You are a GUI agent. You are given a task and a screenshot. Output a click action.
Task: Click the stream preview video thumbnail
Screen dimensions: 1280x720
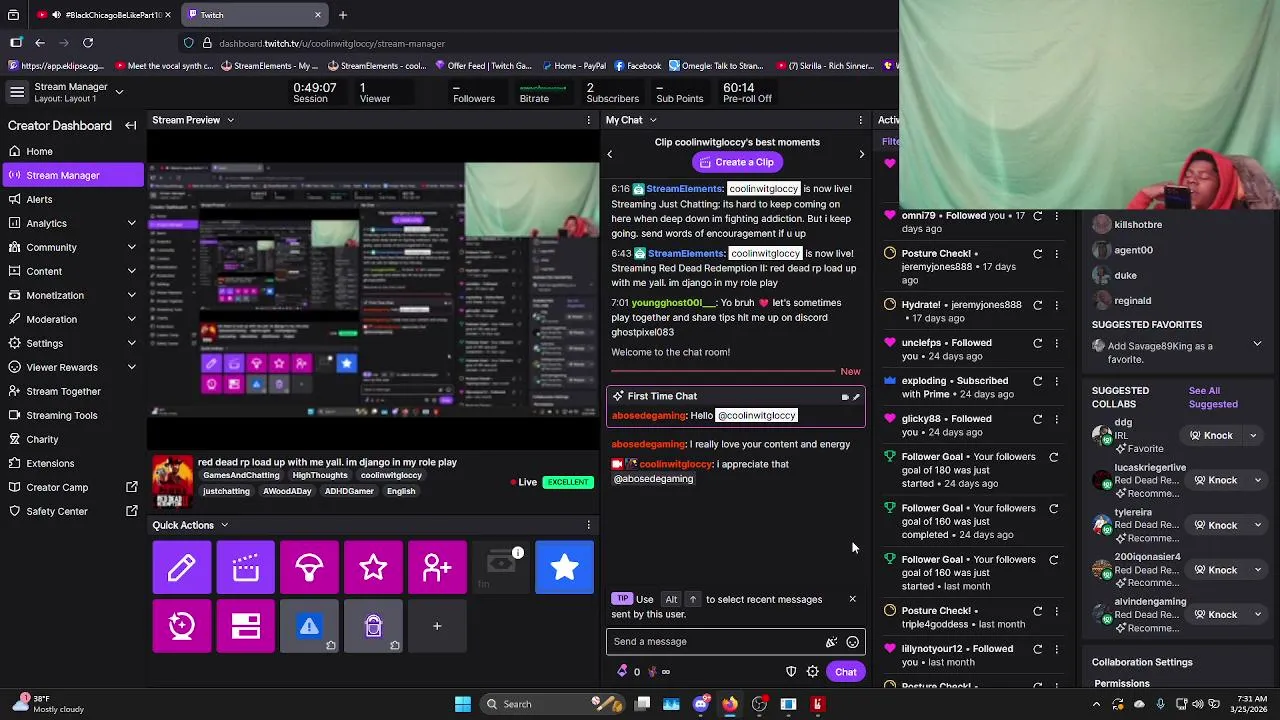point(373,289)
